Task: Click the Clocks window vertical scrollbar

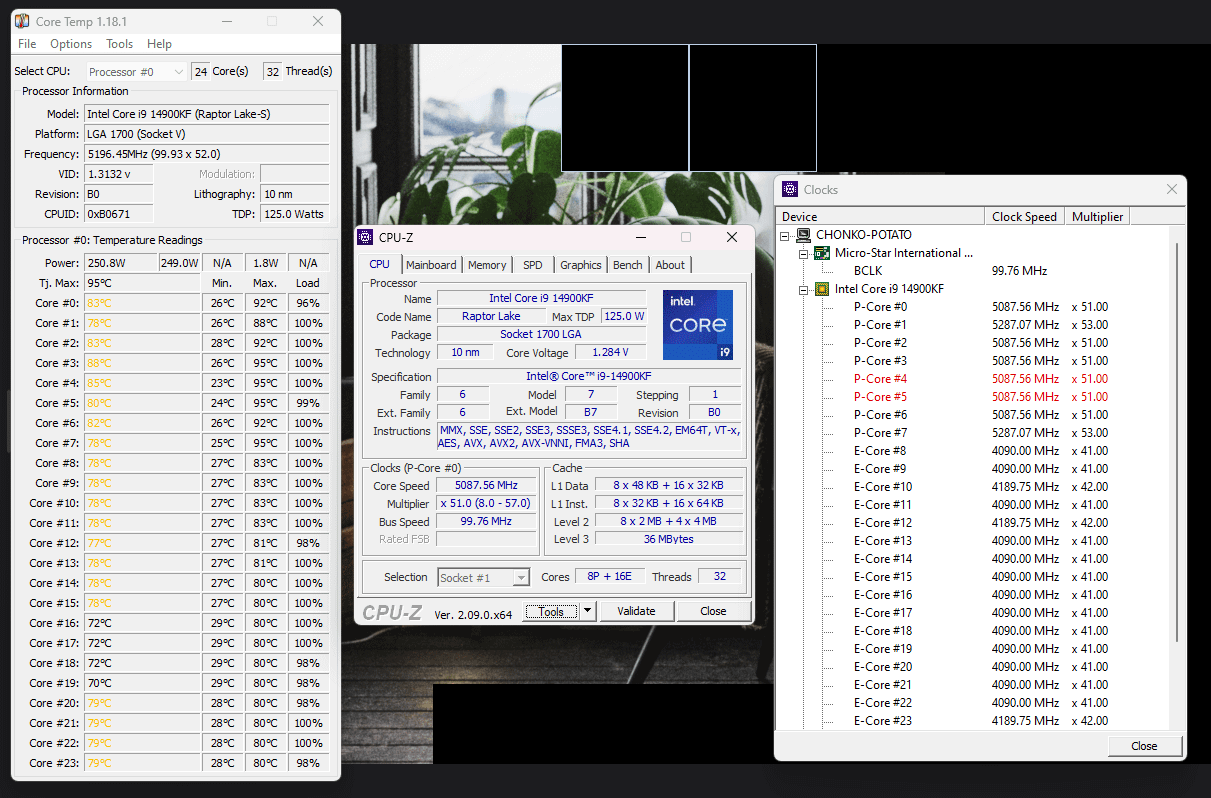Action: 1179,440
